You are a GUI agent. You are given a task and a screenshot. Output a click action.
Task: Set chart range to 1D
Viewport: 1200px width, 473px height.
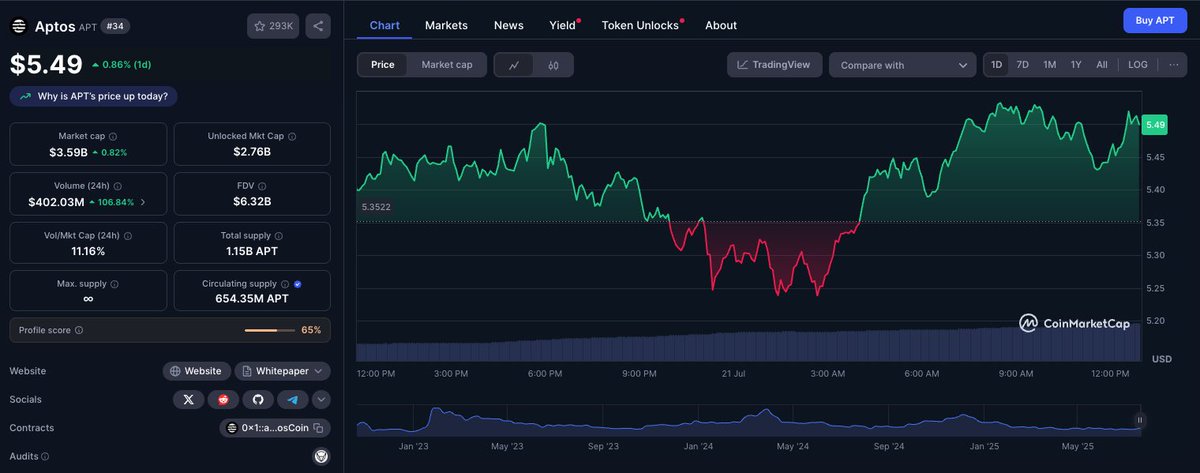(997, 65)
